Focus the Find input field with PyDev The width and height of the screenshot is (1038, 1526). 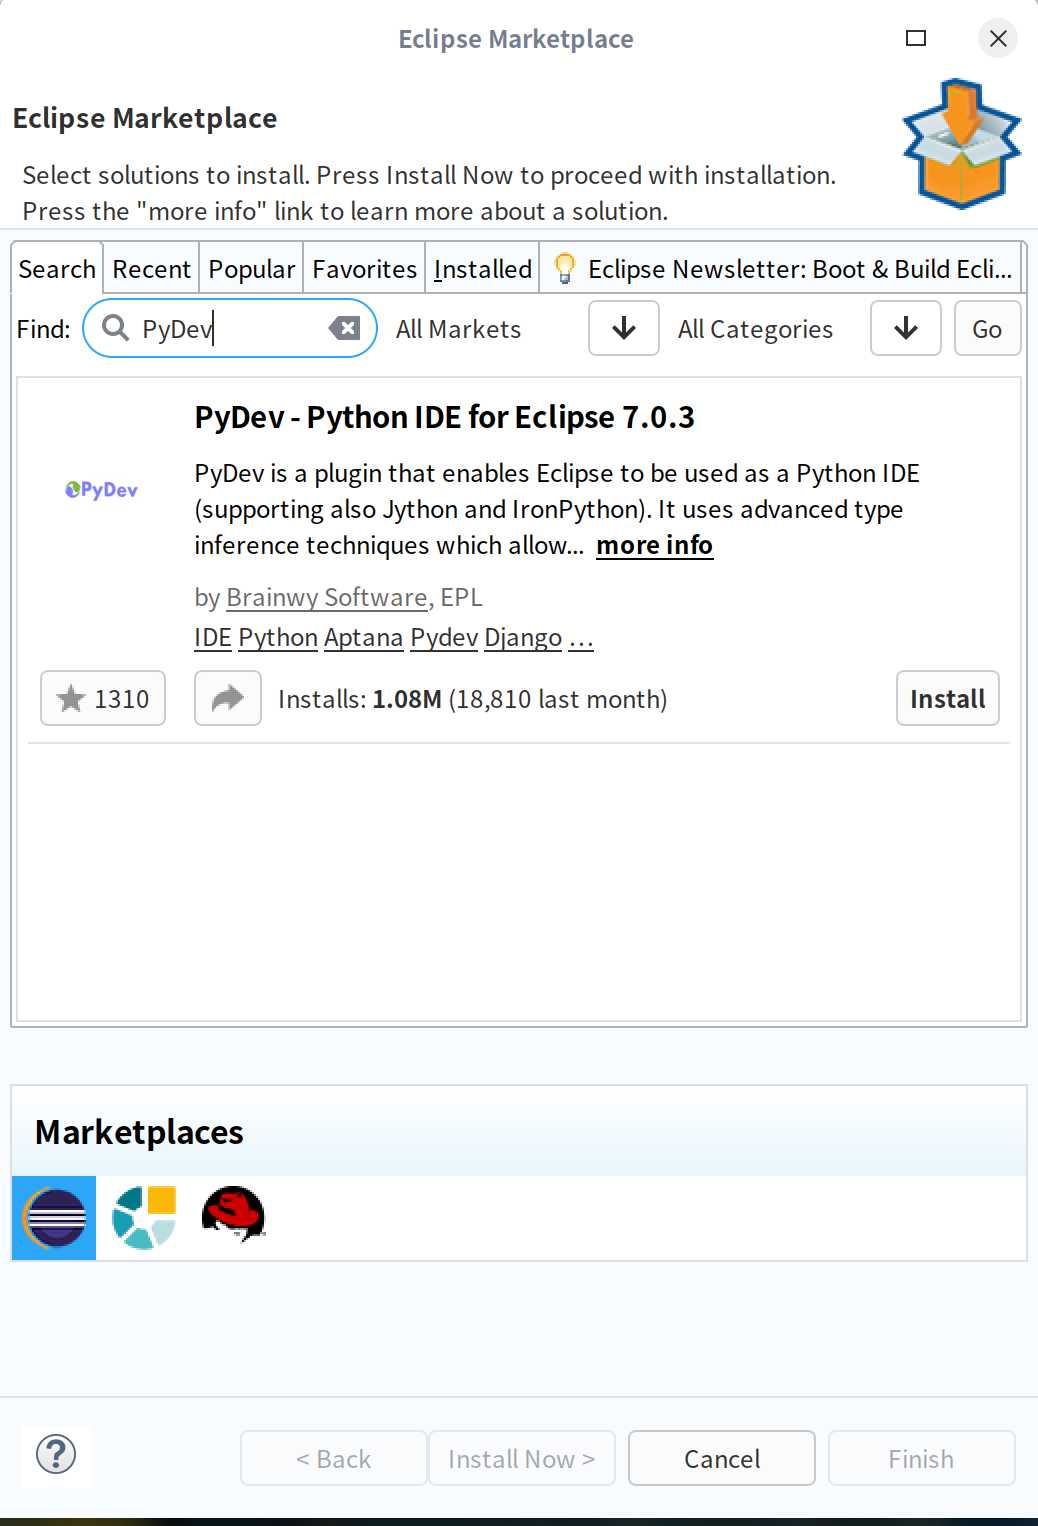click(230, 328)
